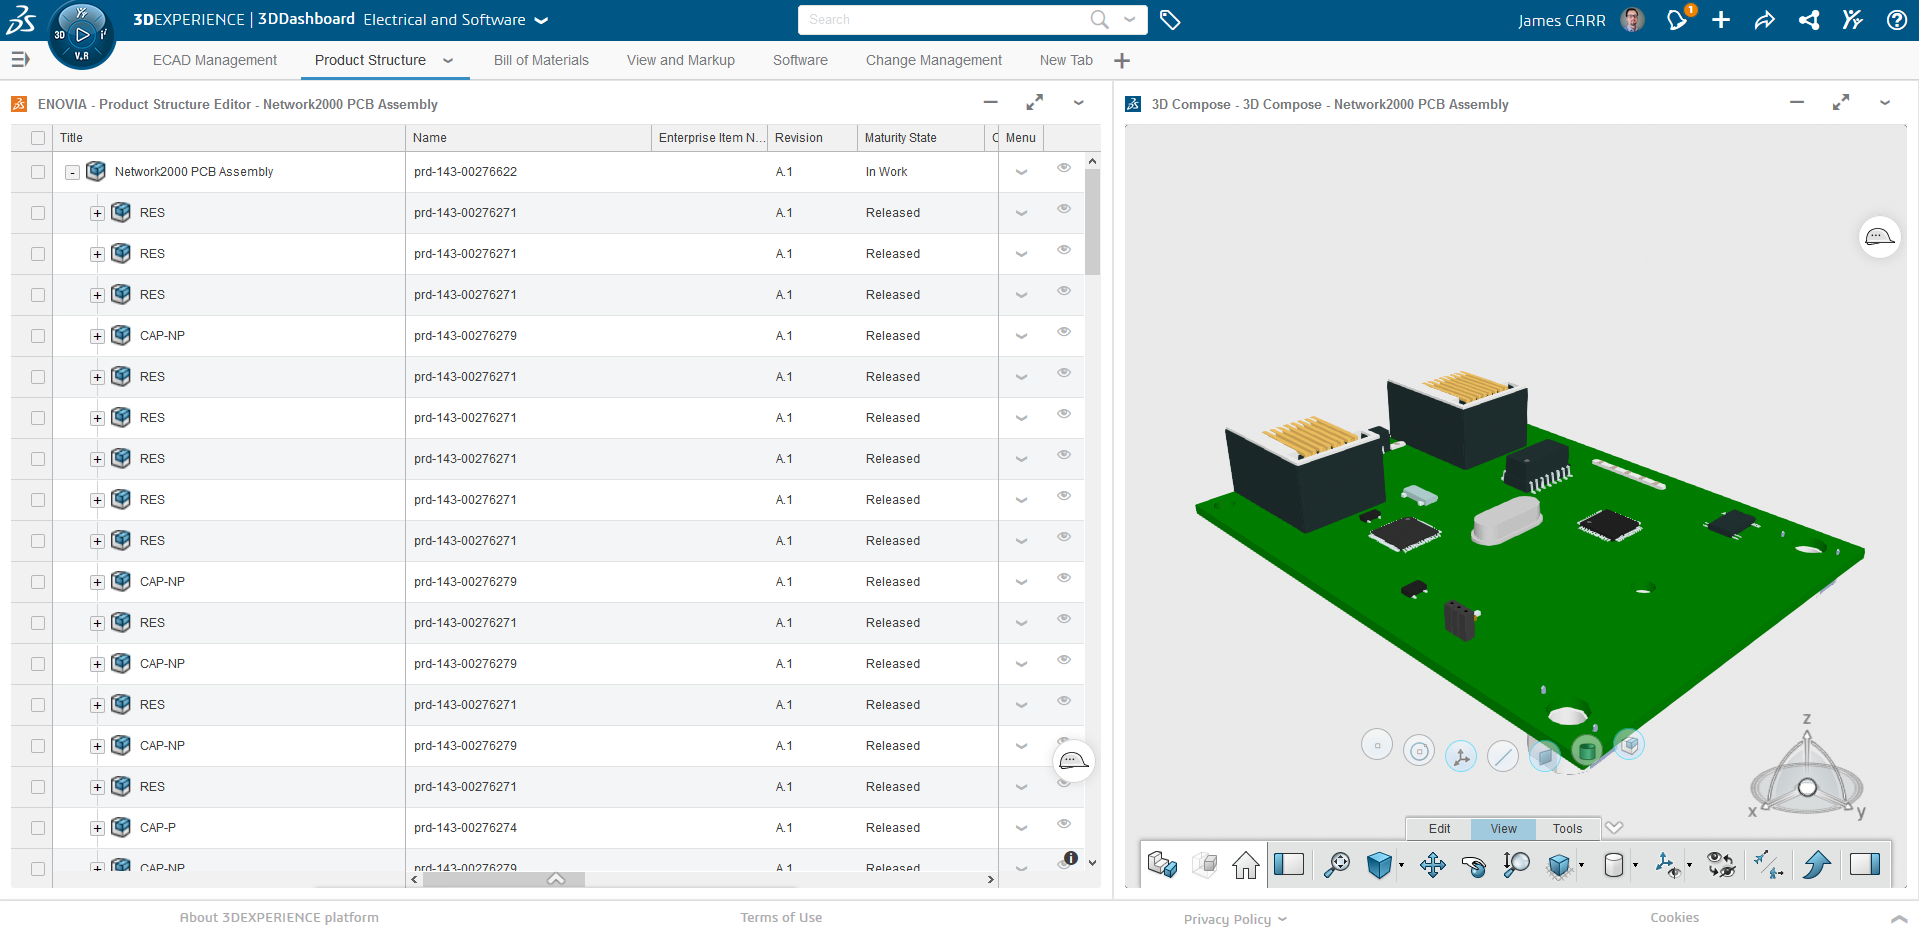Click the 3D compass launcher icon

(x=82, y=35)
